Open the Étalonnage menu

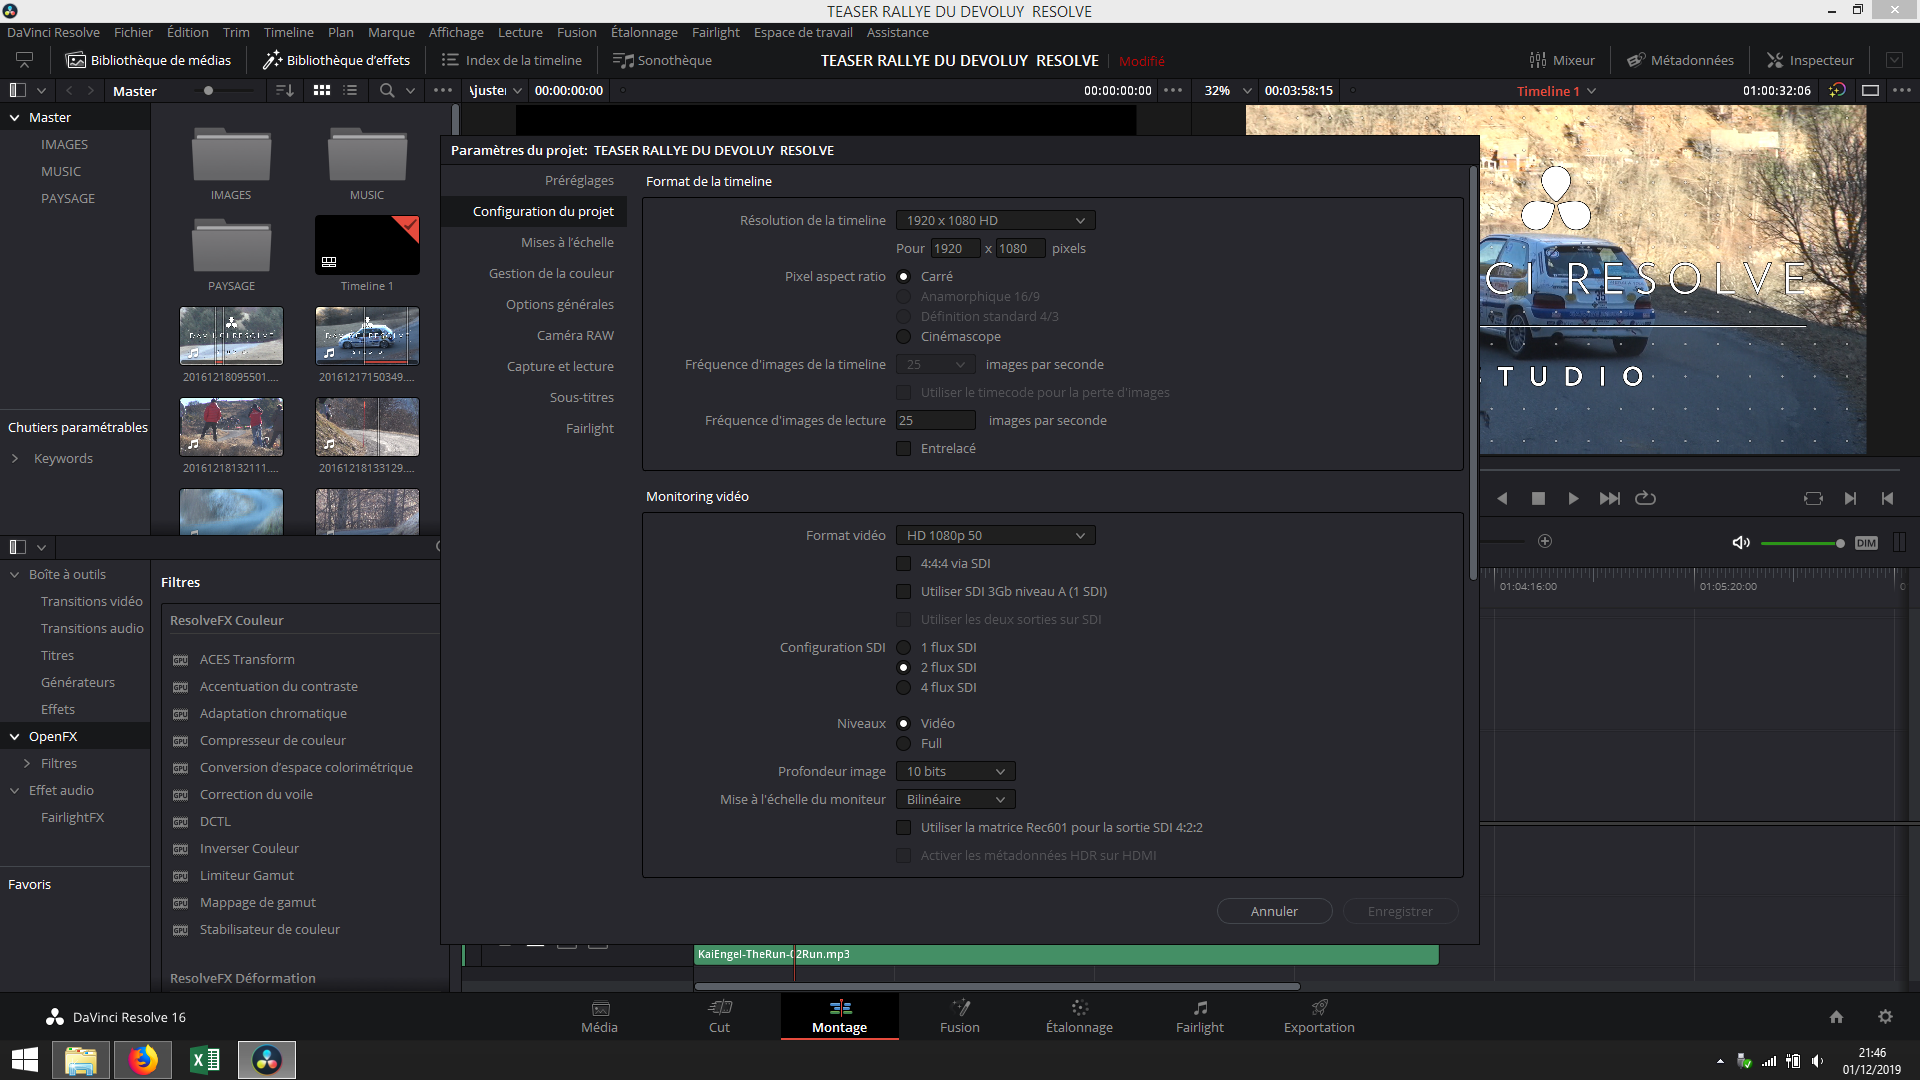644,32
